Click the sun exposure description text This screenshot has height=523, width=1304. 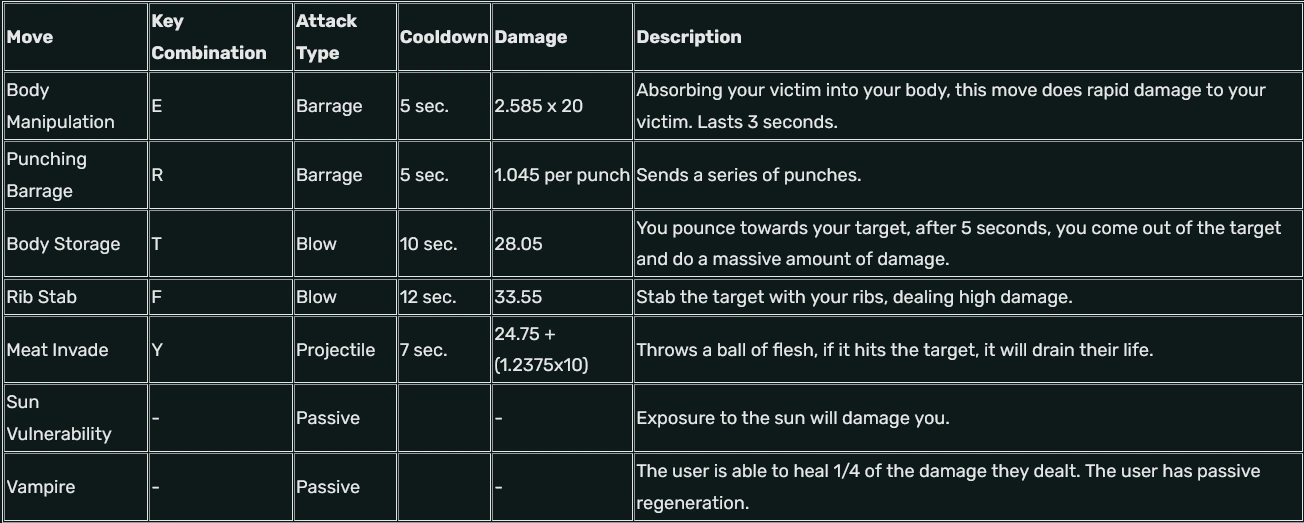793,418
